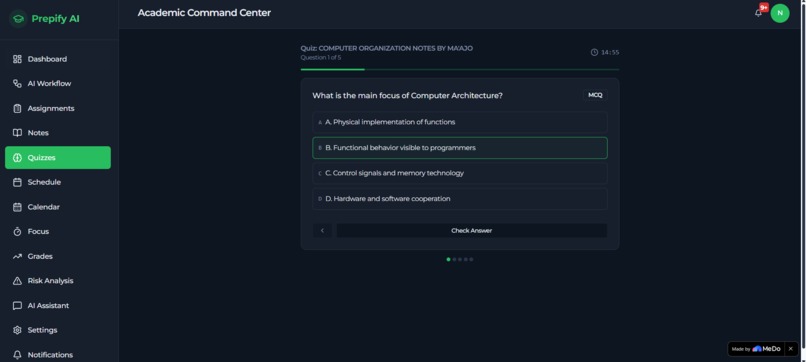Viewport: 806px width, 362px height.
Task: Click the quiz title COMPUTER ORGANIZATION NOTES
Action: coord(387,48)
